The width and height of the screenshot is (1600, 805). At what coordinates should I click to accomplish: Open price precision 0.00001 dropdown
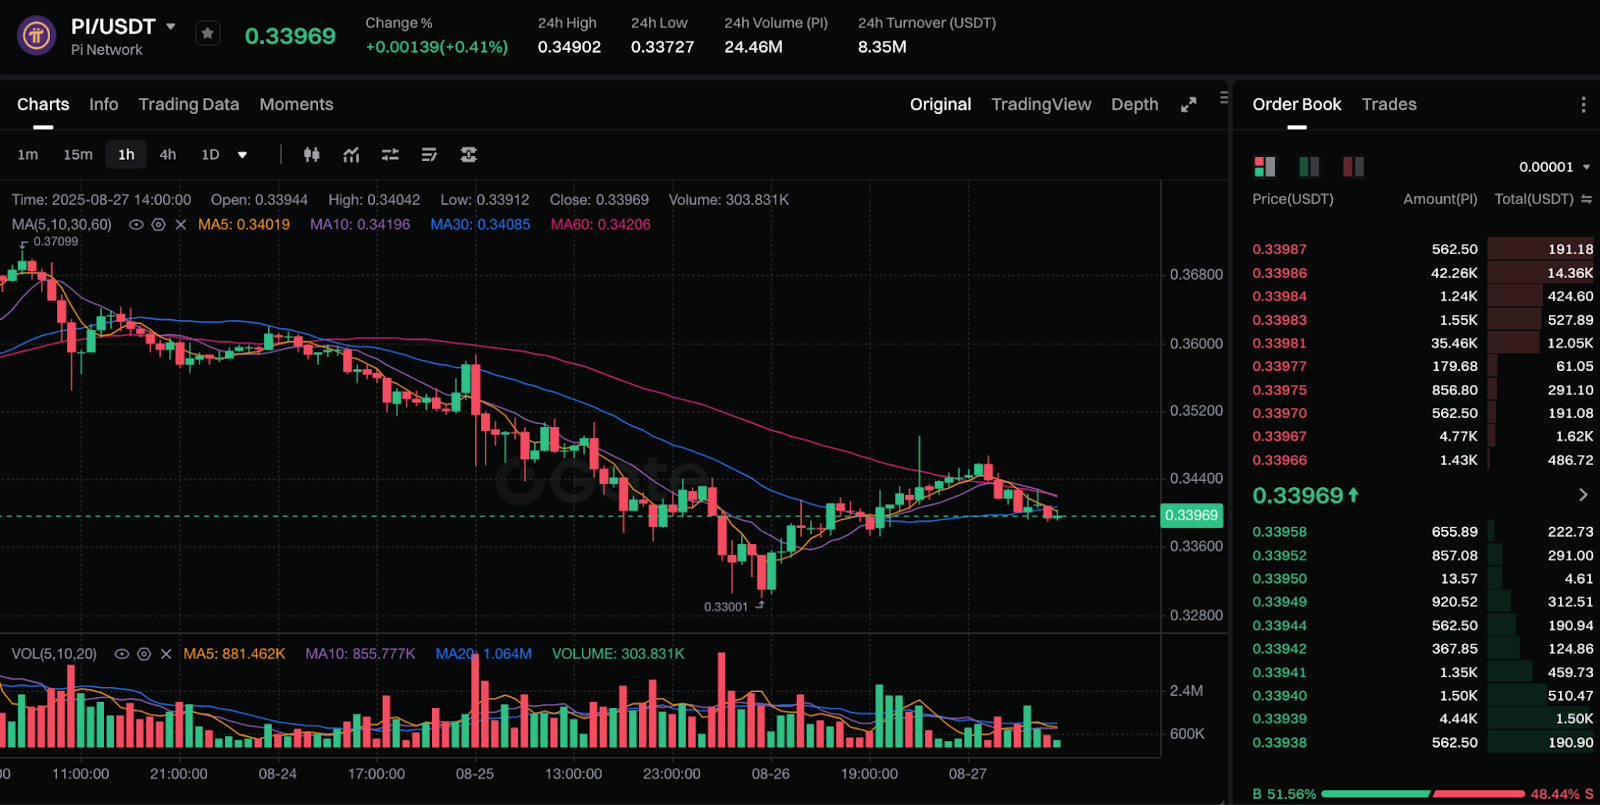tap(1555, 167)
